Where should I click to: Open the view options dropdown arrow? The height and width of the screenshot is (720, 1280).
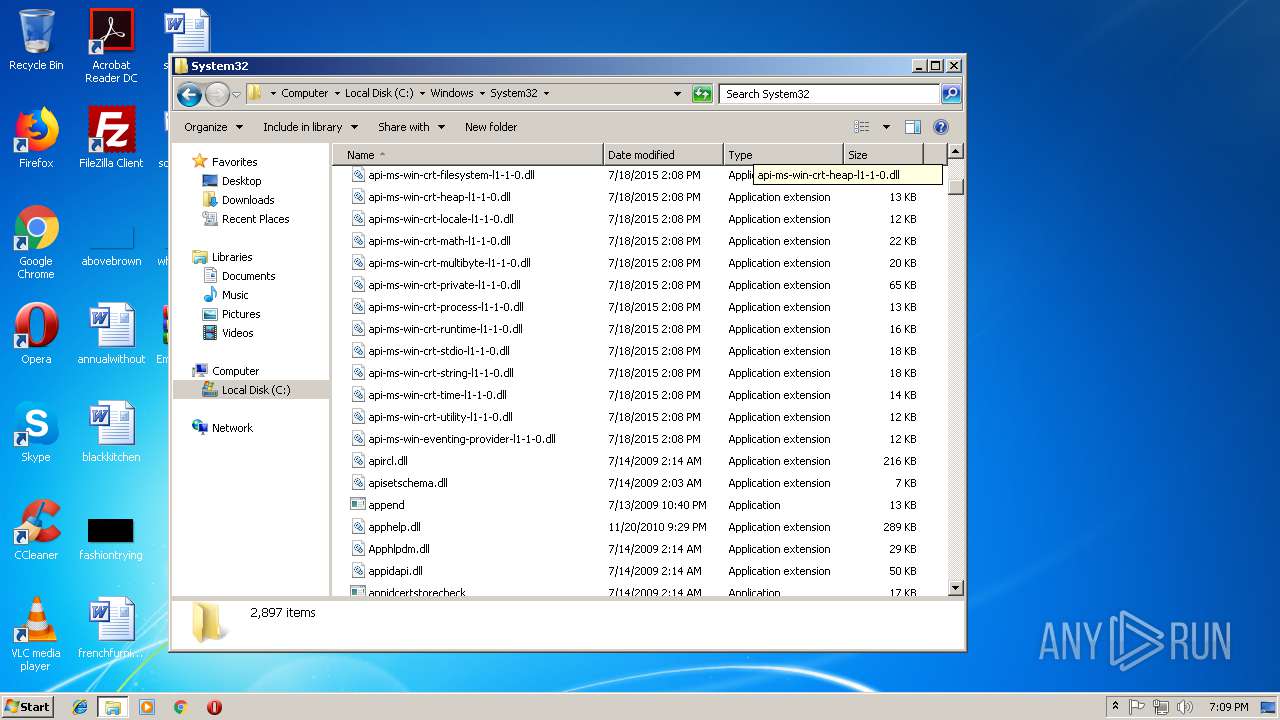coord(886,127)
